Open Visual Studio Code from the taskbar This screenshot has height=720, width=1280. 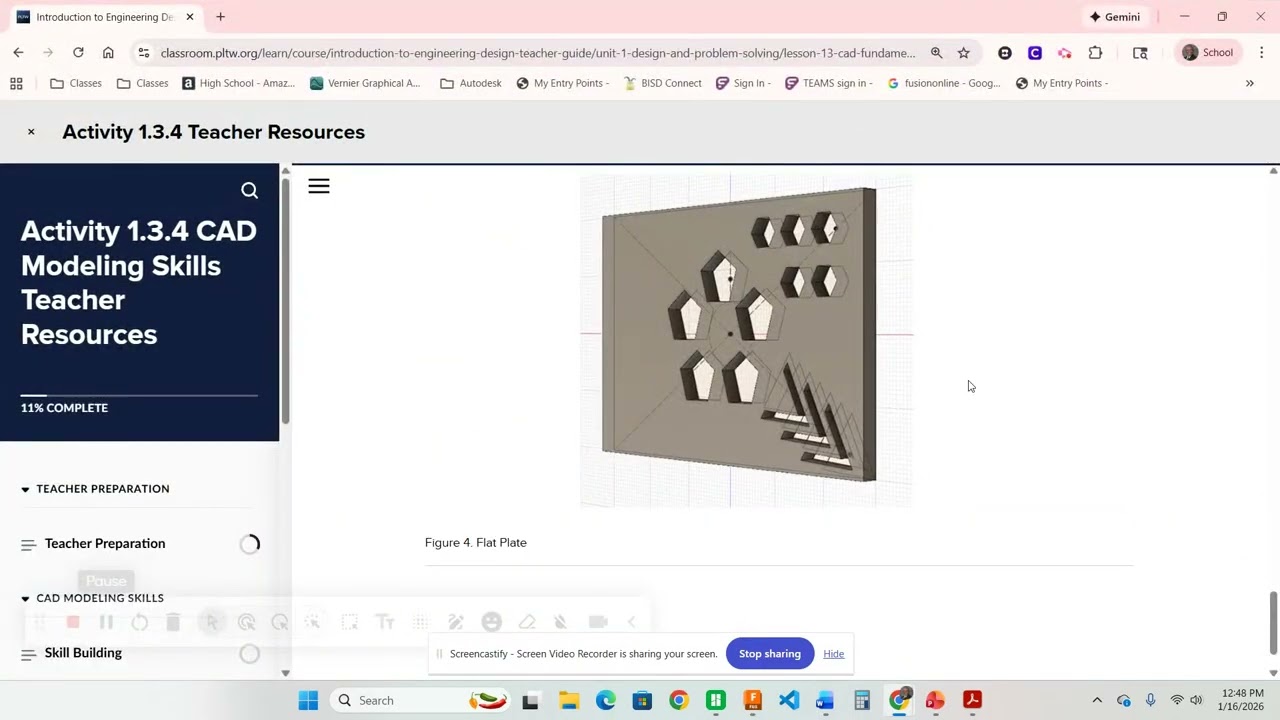point(789,700)
